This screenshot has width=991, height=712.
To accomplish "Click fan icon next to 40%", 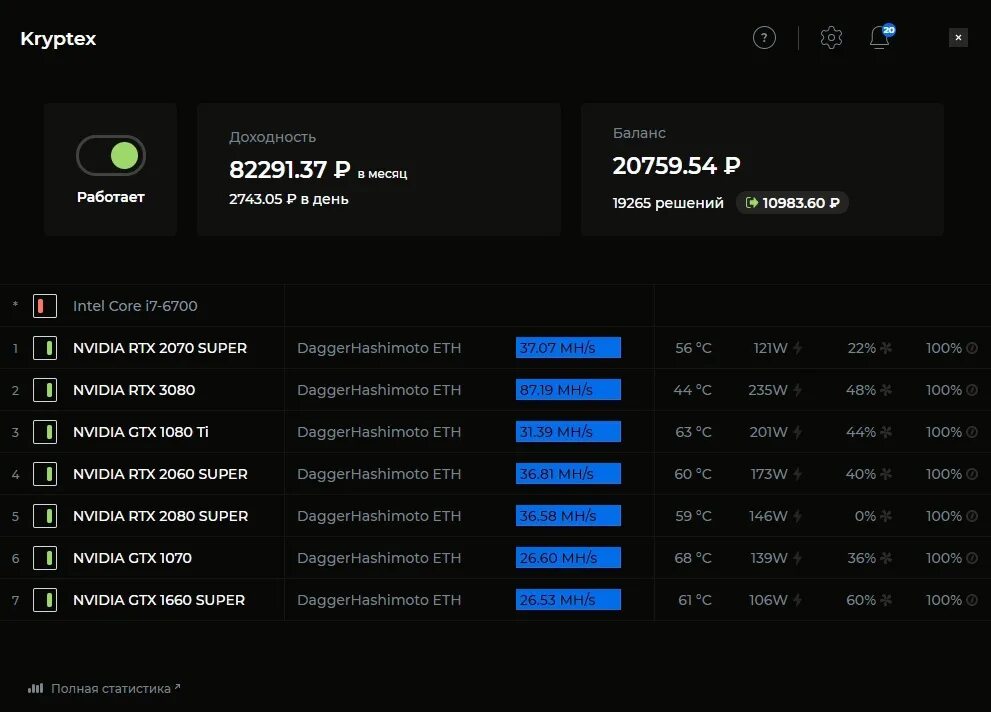I will coord(886,474).
